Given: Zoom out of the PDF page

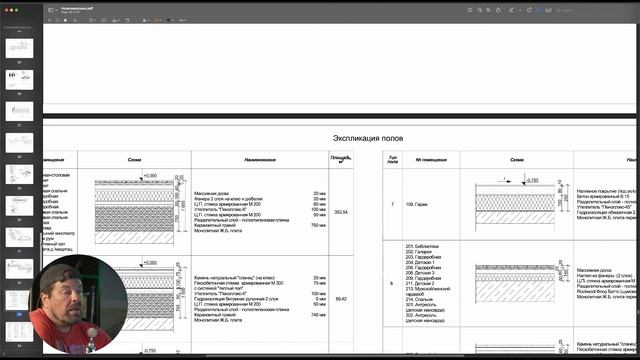Looking at the screenshot, I should click(480, 10).
